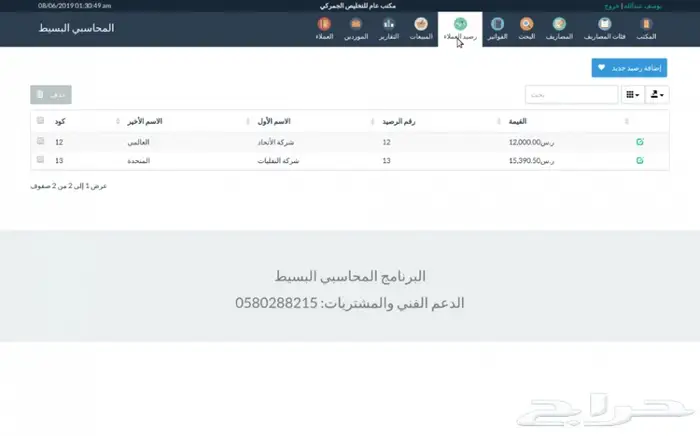
Task: Sort table by رقم الرصيد column header
Action: point(399,121)
